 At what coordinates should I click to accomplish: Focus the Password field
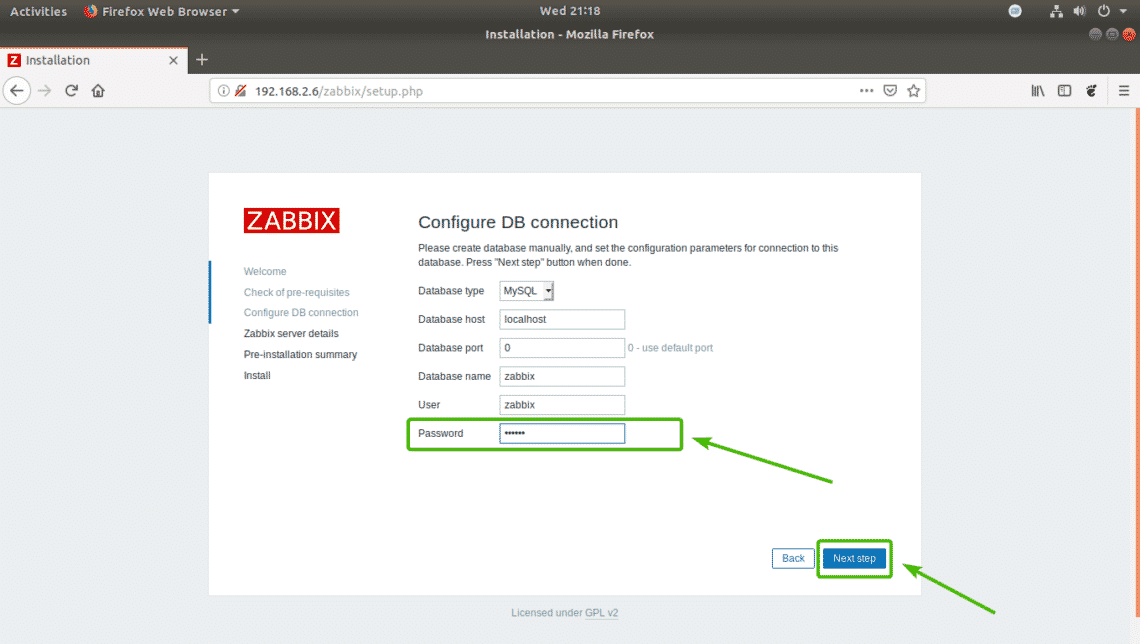562,433
